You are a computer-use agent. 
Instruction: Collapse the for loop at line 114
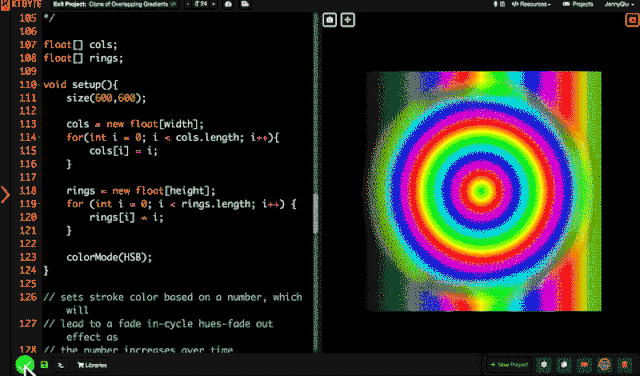click(40, 138)
